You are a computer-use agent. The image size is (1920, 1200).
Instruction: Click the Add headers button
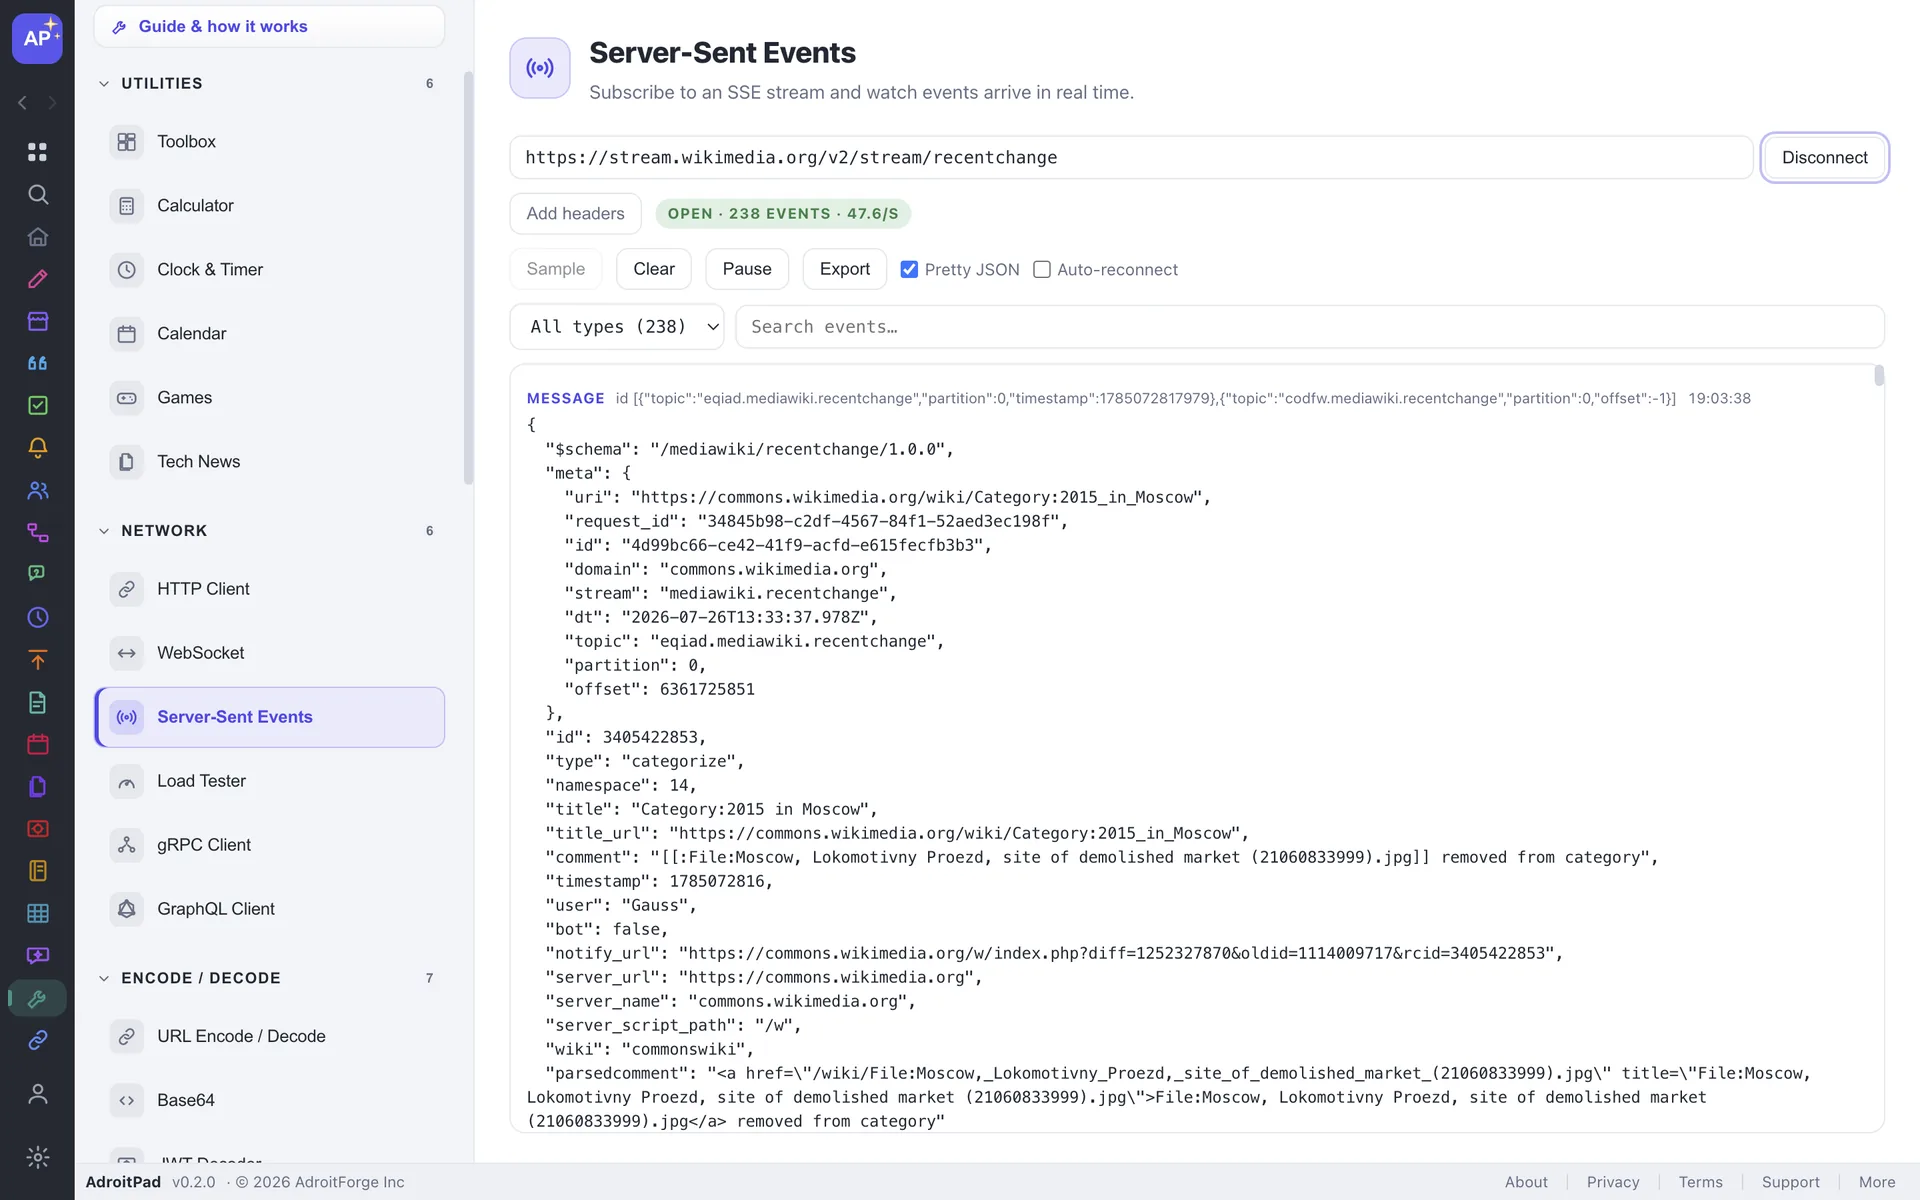(x=575, y=214)
